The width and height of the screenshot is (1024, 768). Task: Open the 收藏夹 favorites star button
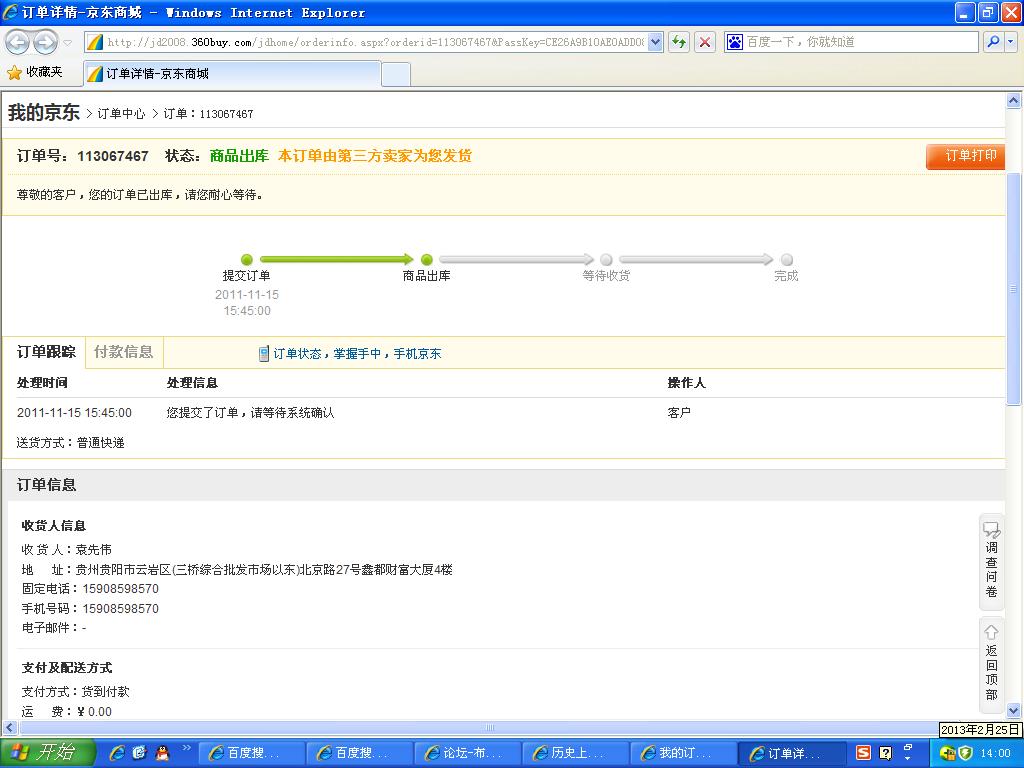35,72
